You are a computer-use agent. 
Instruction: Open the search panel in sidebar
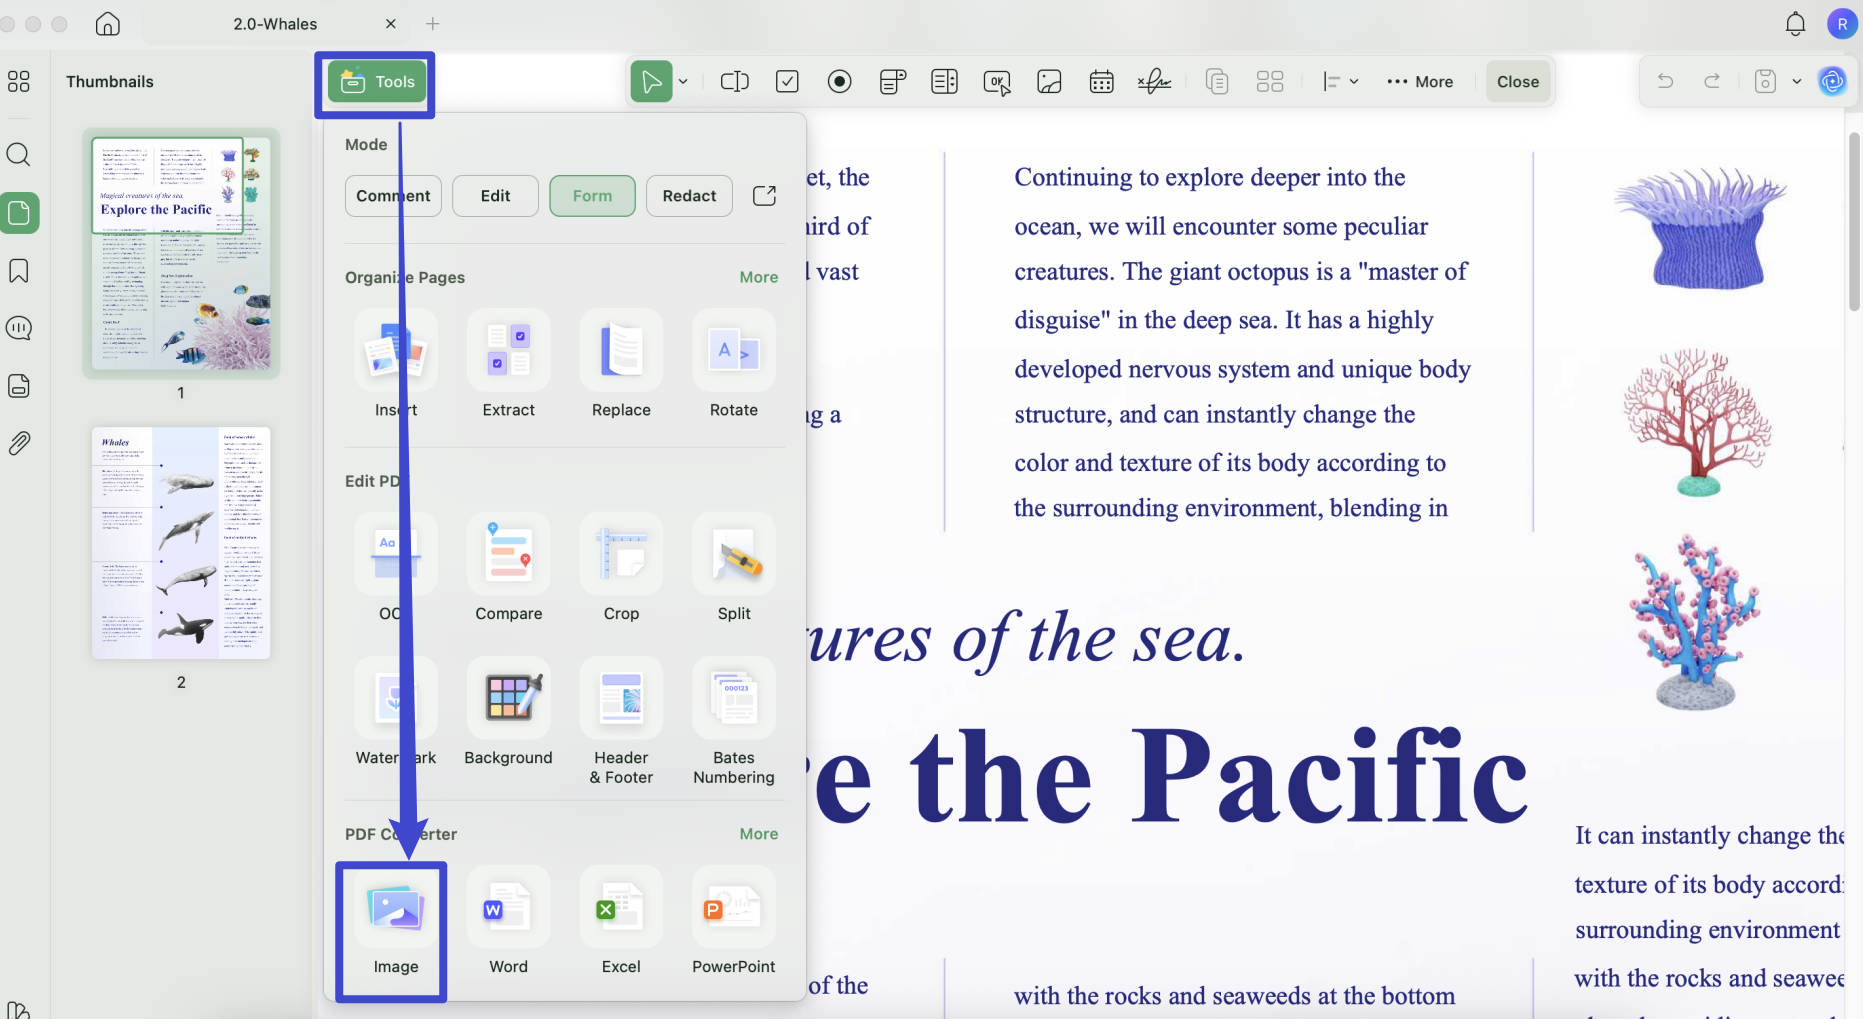coord(19,155)
